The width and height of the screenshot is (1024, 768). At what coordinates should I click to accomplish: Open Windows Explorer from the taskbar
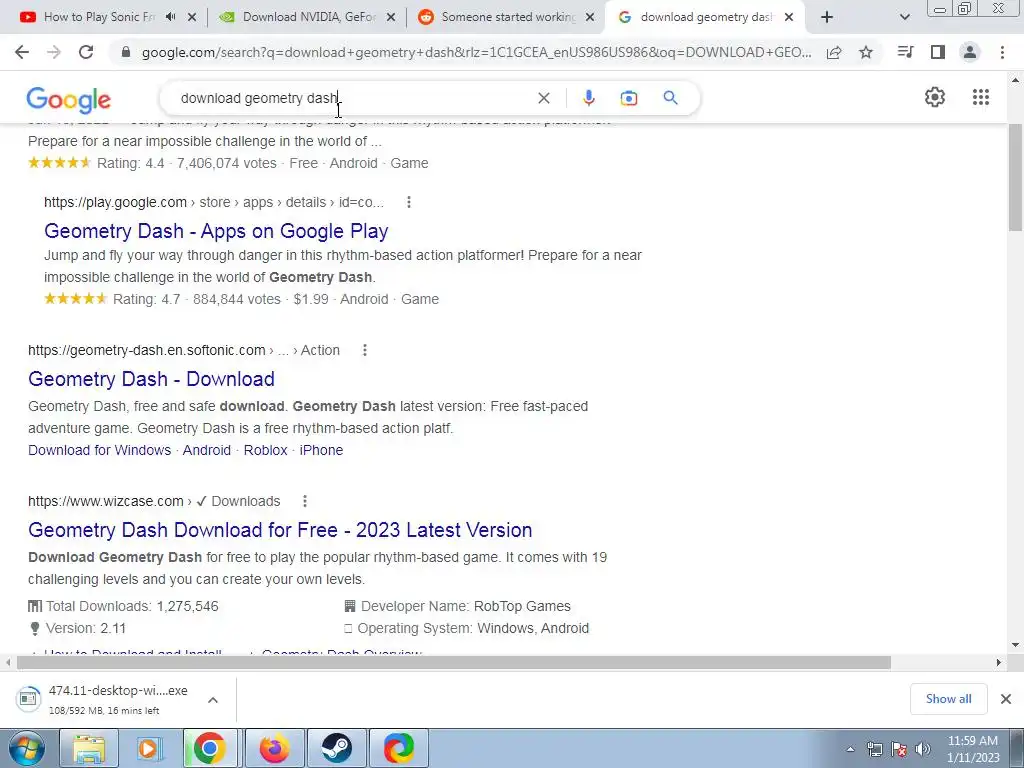(x=89, y=748)
